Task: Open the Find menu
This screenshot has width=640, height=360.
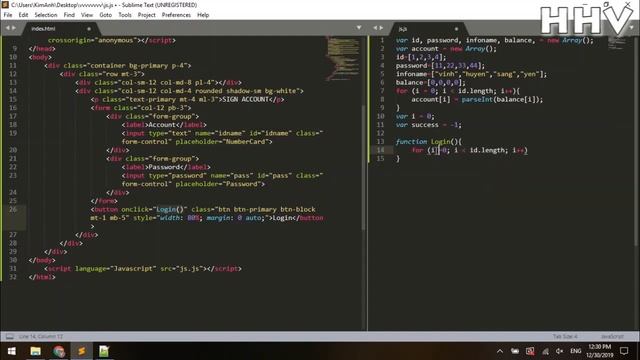Action: (69, 15)
